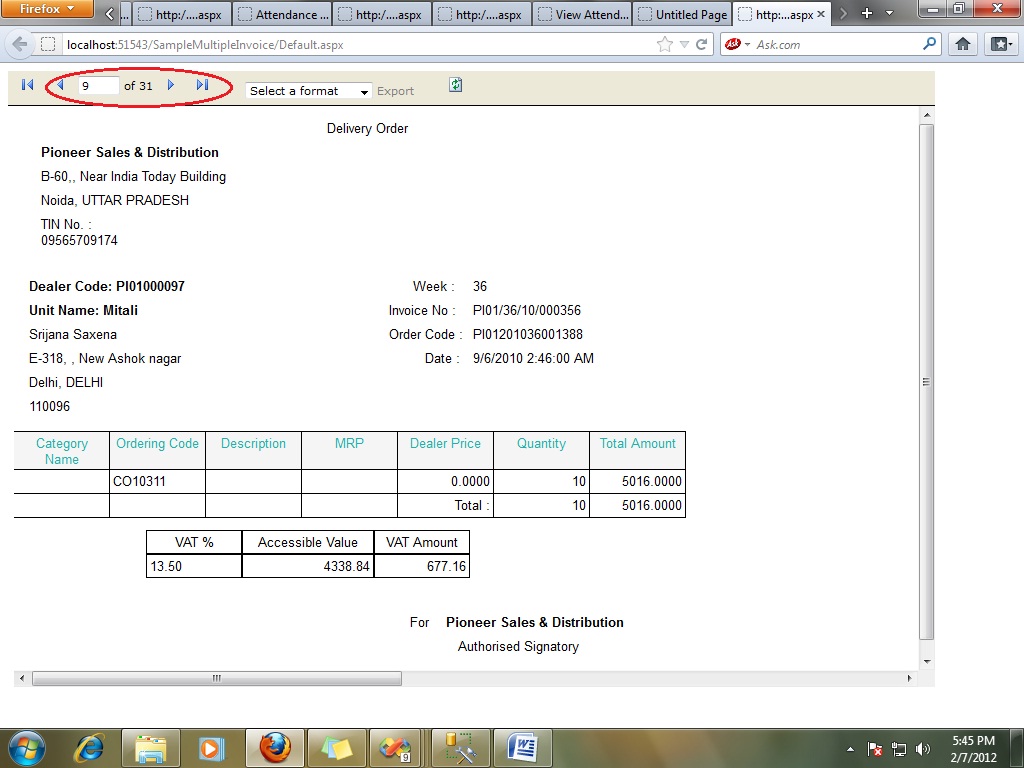The width and height of the screenshot is (1024, 768).
Task: Navigate to the previous report page
Action: click(60, 85)
